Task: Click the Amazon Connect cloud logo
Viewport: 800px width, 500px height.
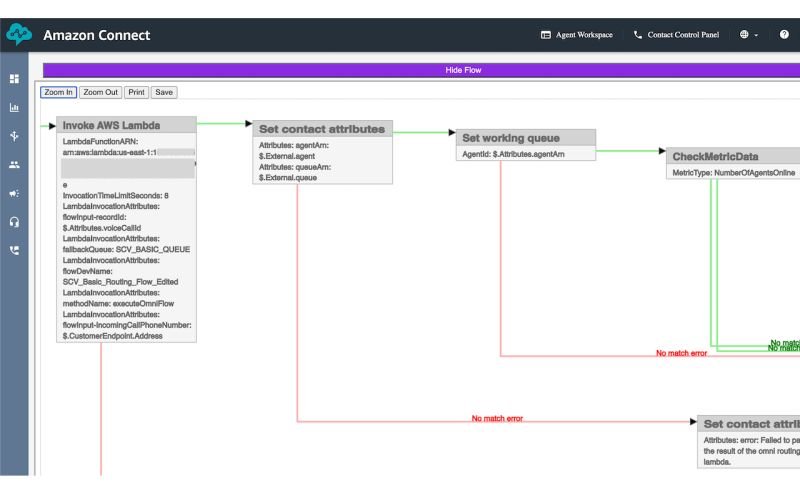Action: (19, 34)
